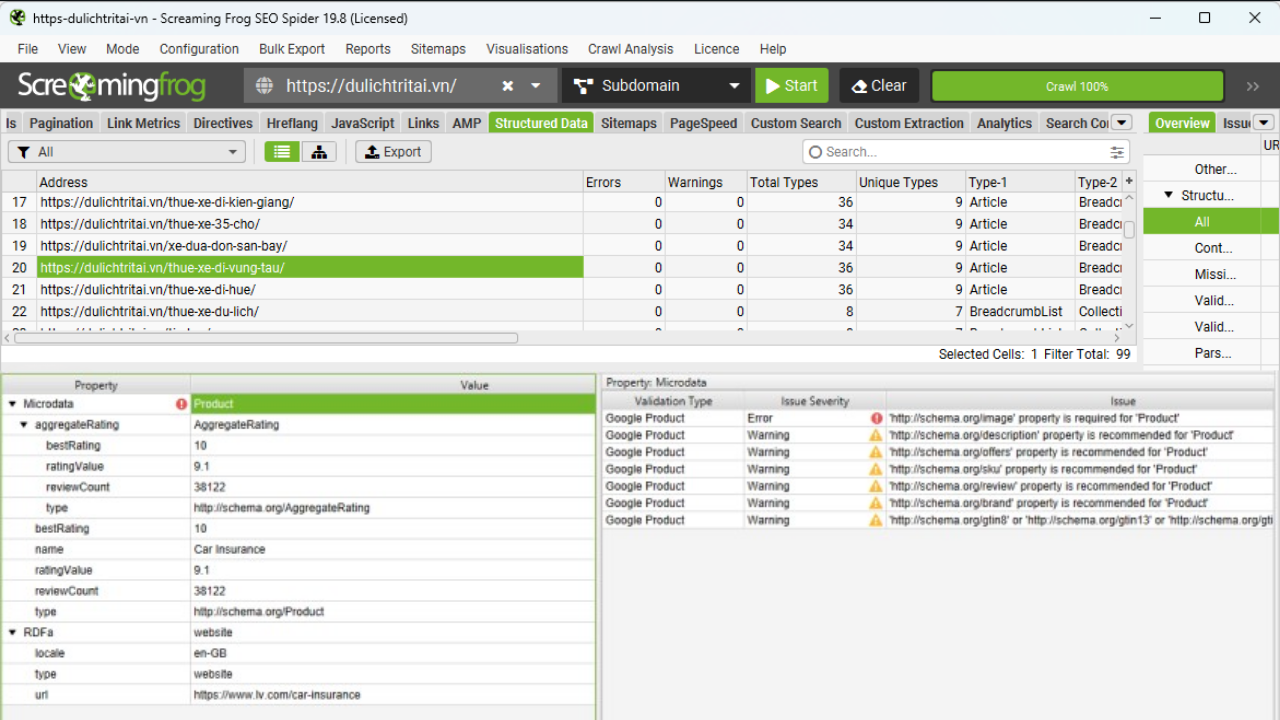1280x720 pixels.
Task: Click the Crawl 100% progress bar
Action: click(1077, 86)
